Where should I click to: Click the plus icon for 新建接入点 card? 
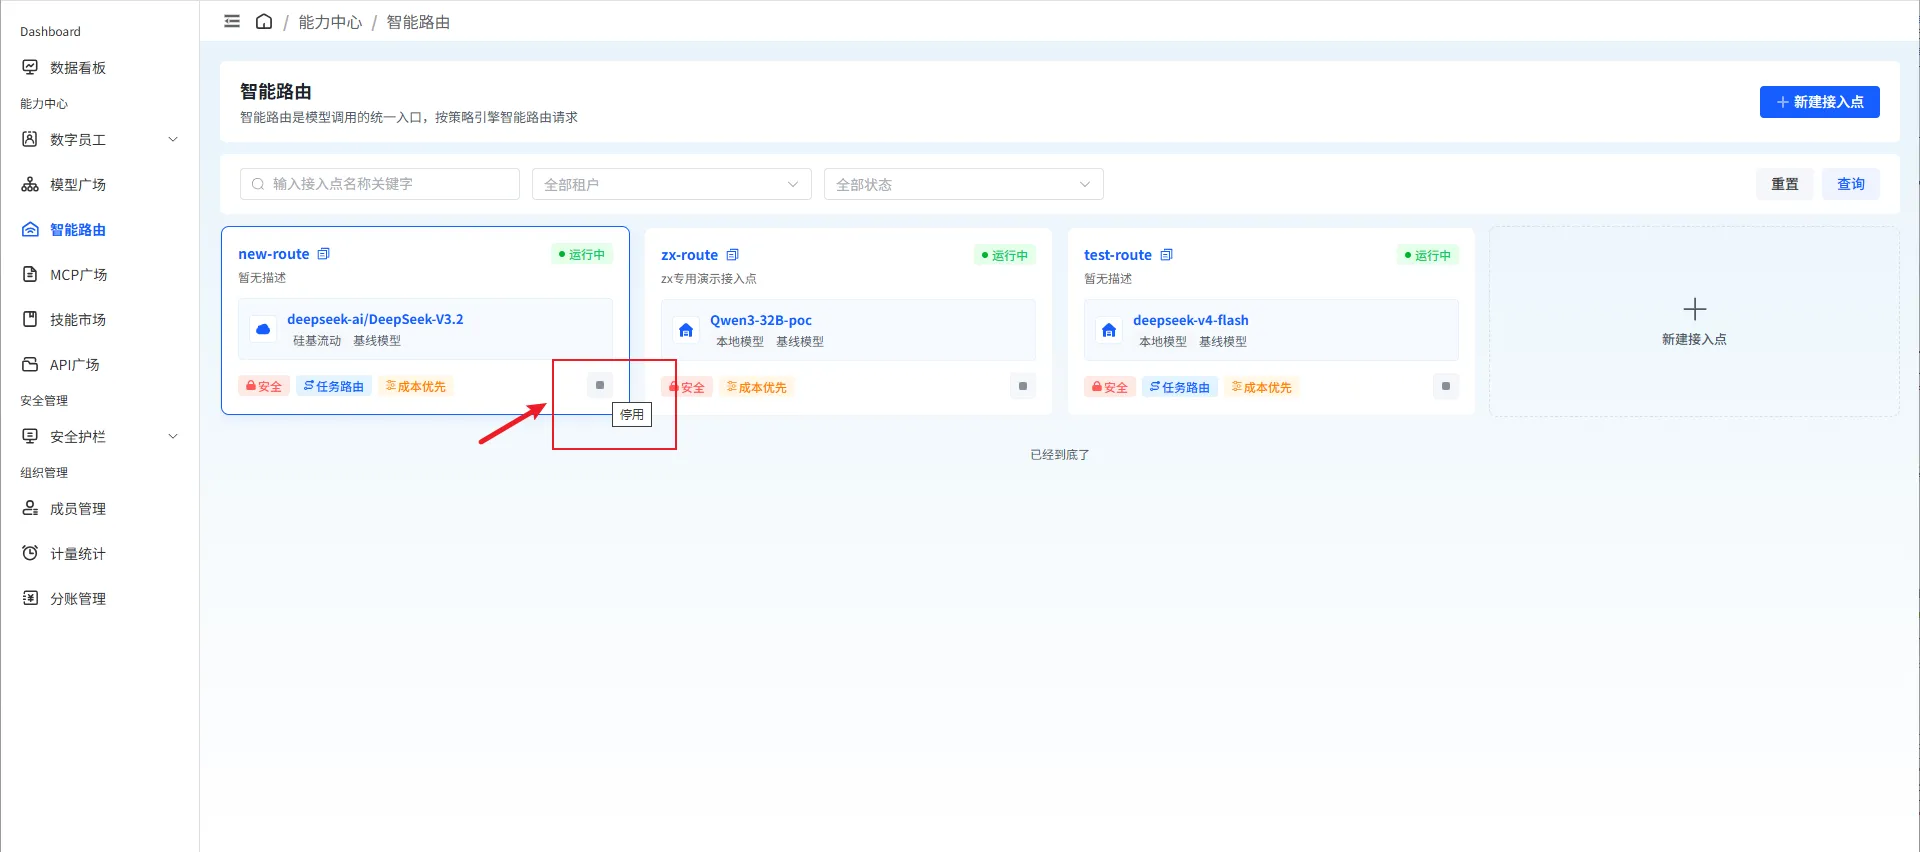(x=1694, y=308)
